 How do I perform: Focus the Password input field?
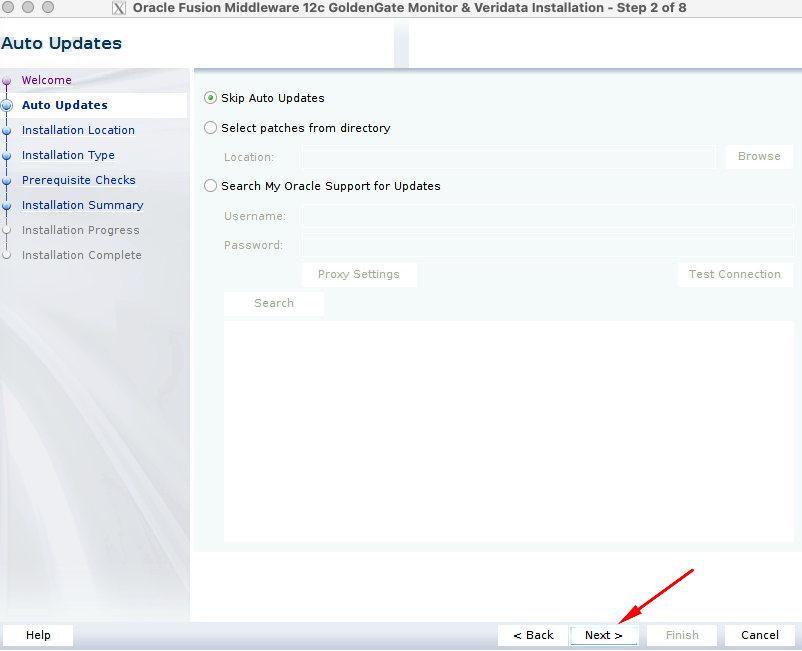[x=548, y=245]
